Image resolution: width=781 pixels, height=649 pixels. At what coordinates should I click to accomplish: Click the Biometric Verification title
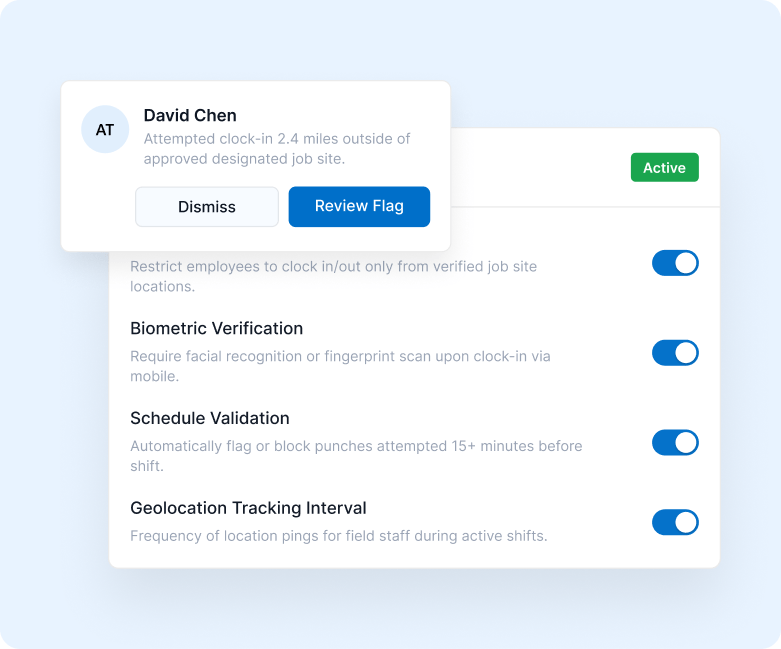pyautogui.click(x=216, y=328)
